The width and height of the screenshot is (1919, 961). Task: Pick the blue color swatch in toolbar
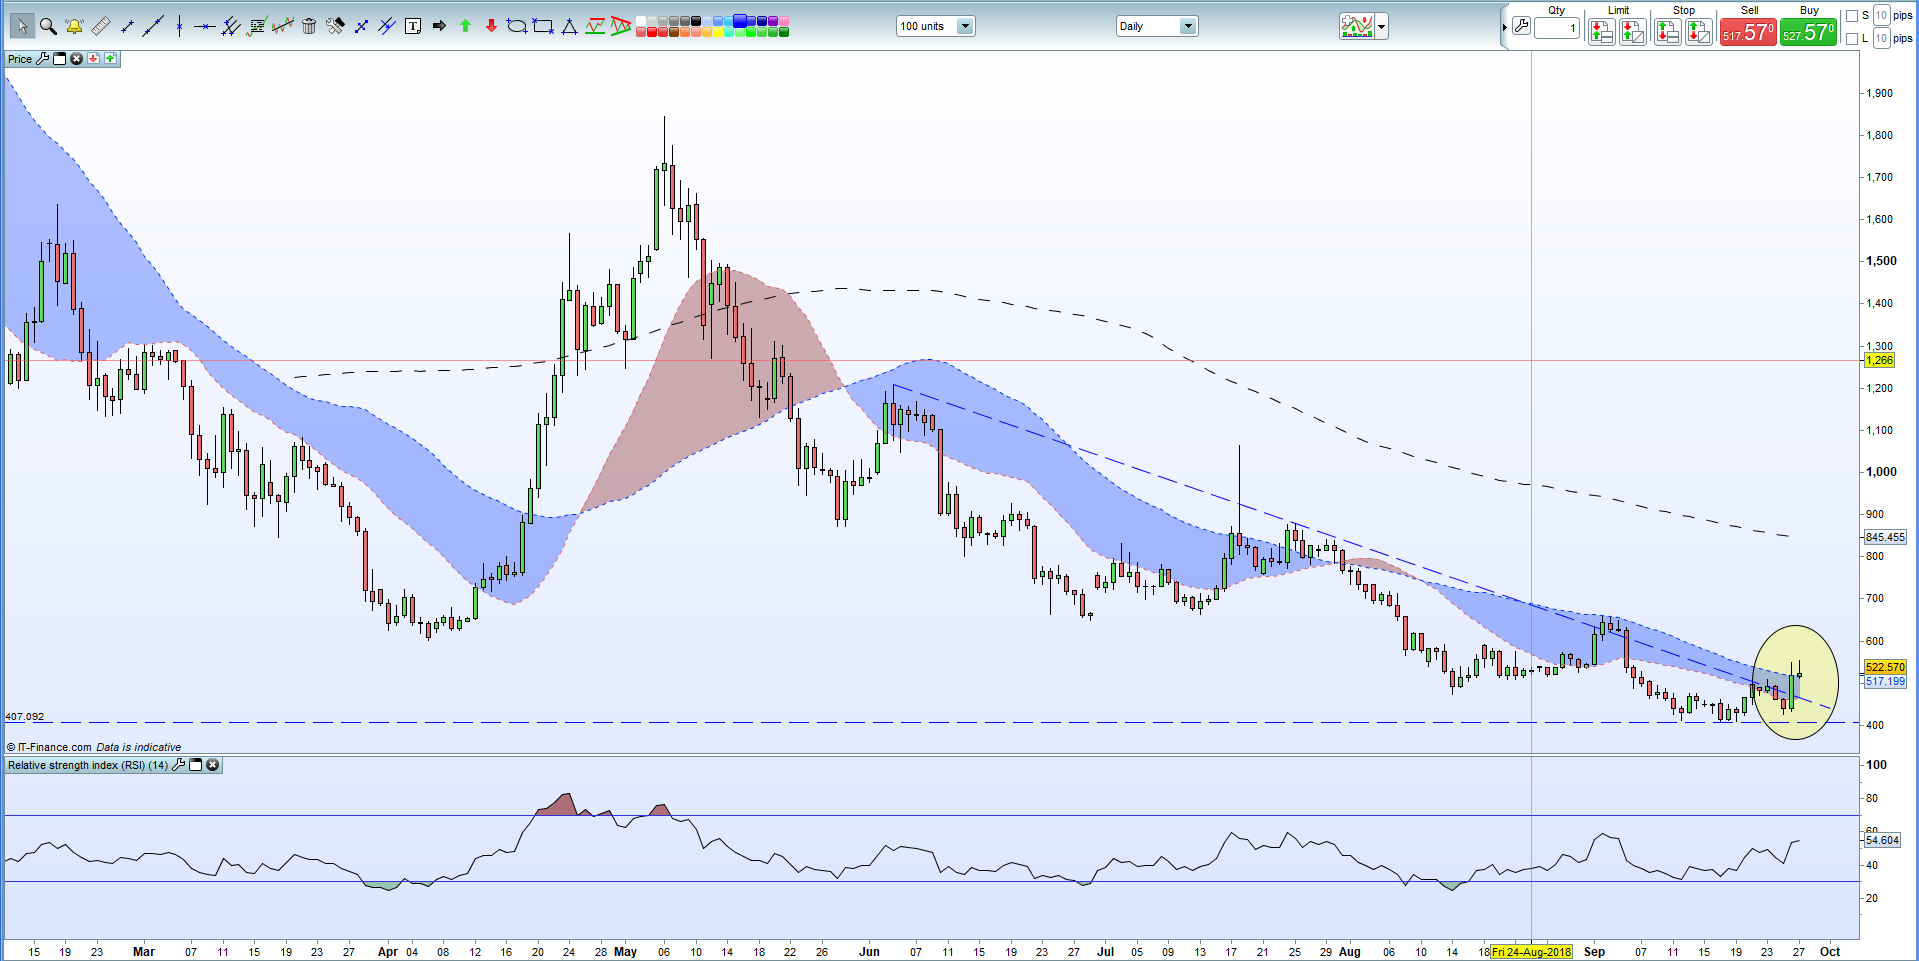(x=738, y=19)
